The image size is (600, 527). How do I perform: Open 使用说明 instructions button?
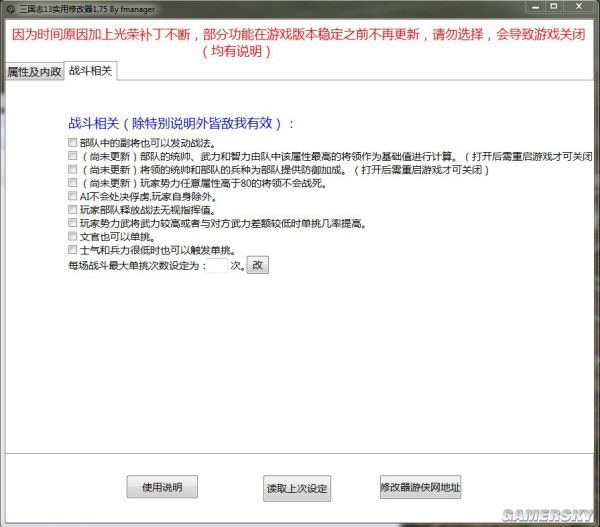[162, 487]
